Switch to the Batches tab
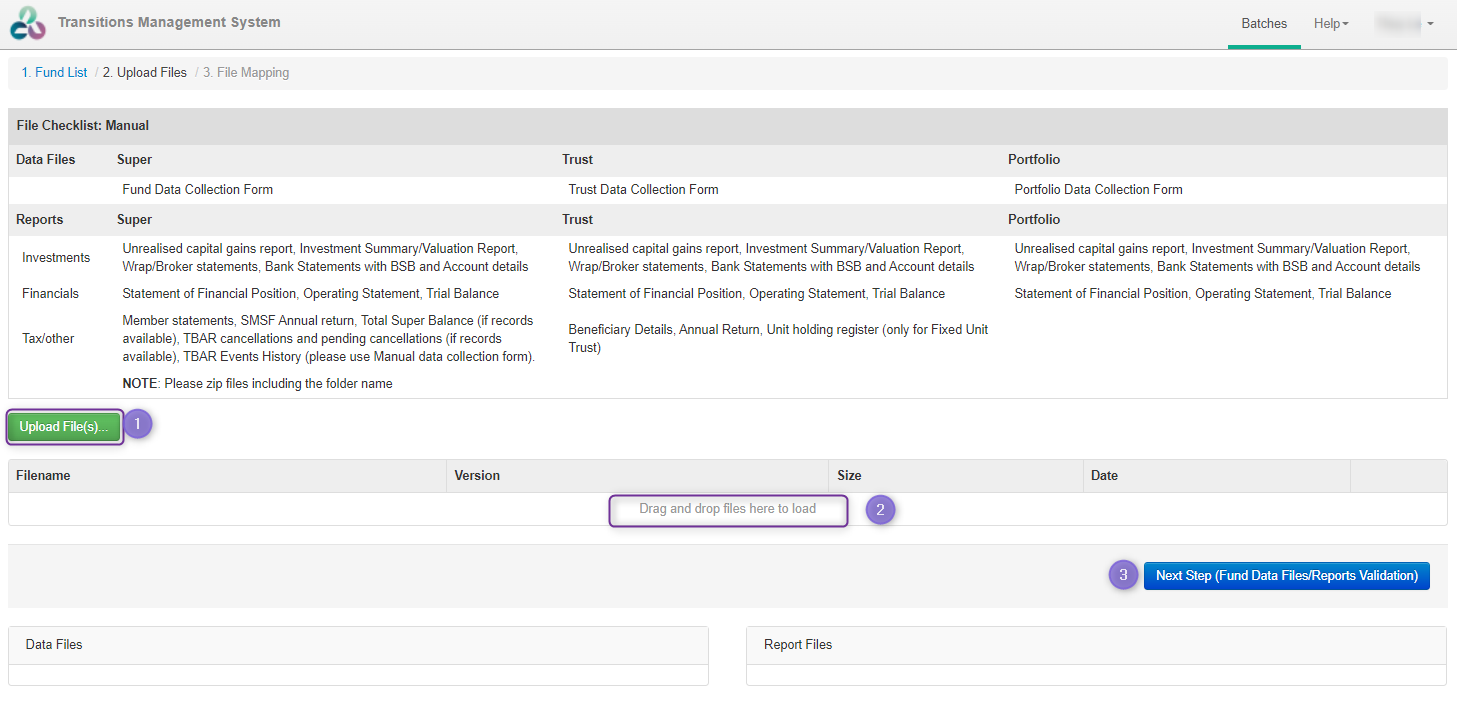This screenshot has width=1457, height=703. tap(1263, 23)
